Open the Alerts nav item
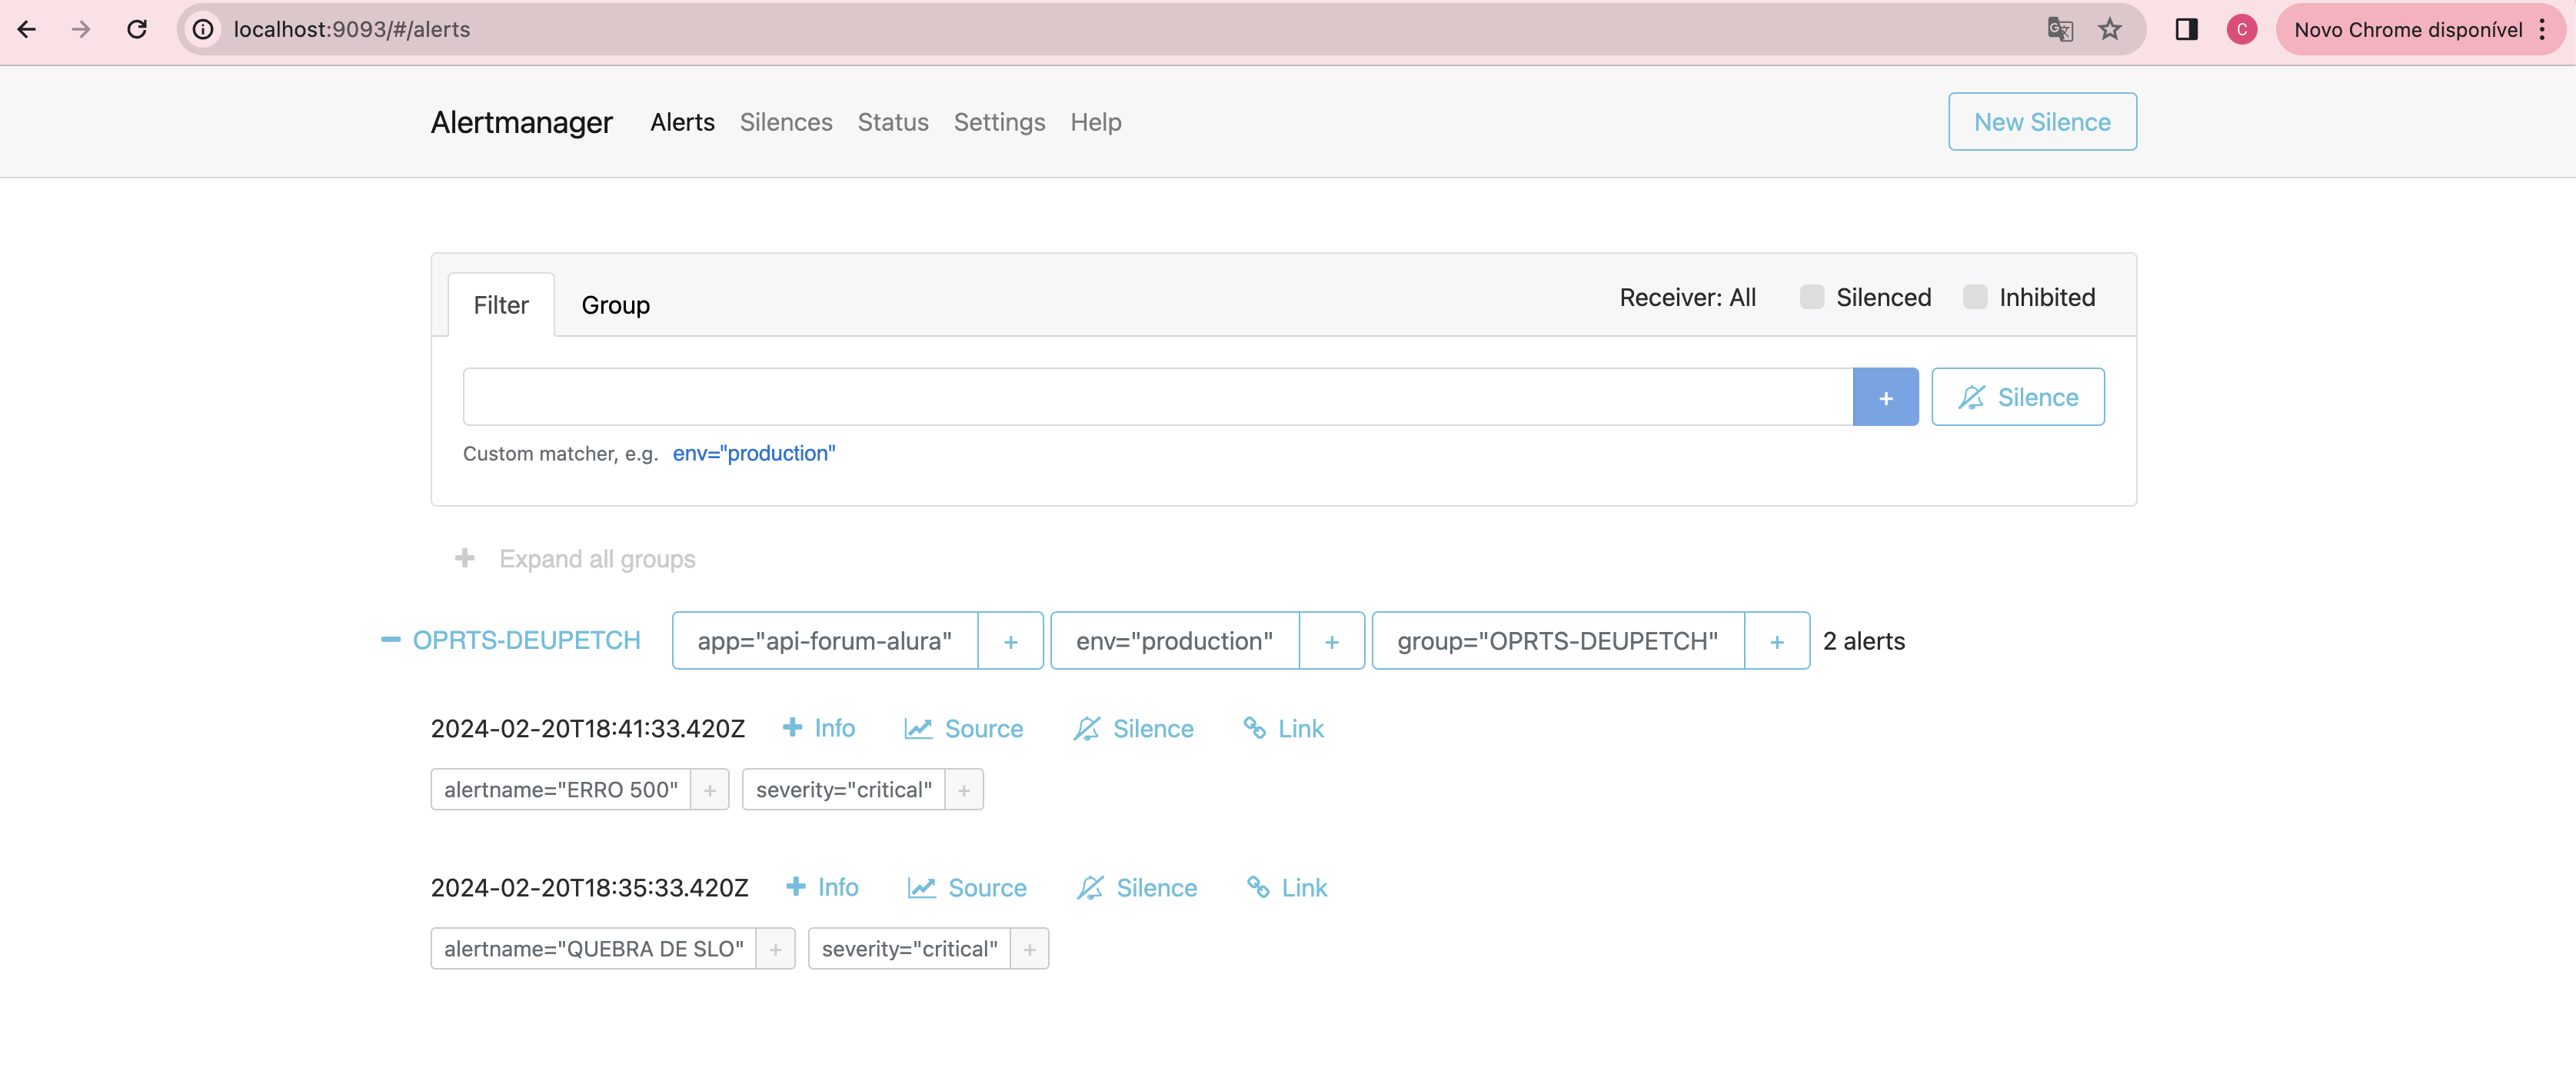Viewport: 2576px width, 1081px height. 682,122
